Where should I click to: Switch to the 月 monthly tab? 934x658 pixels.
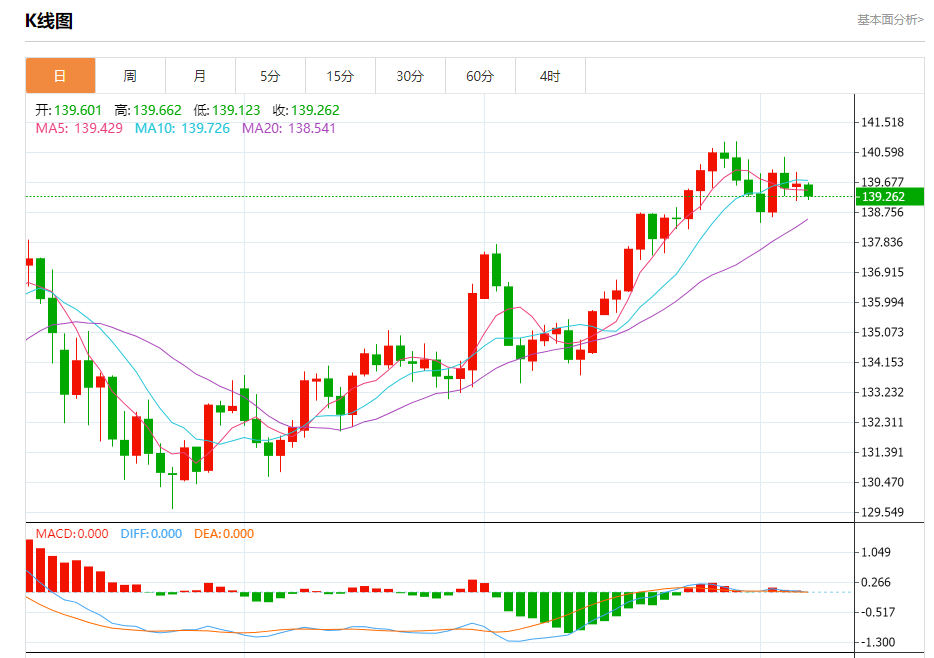click(200, 76)
